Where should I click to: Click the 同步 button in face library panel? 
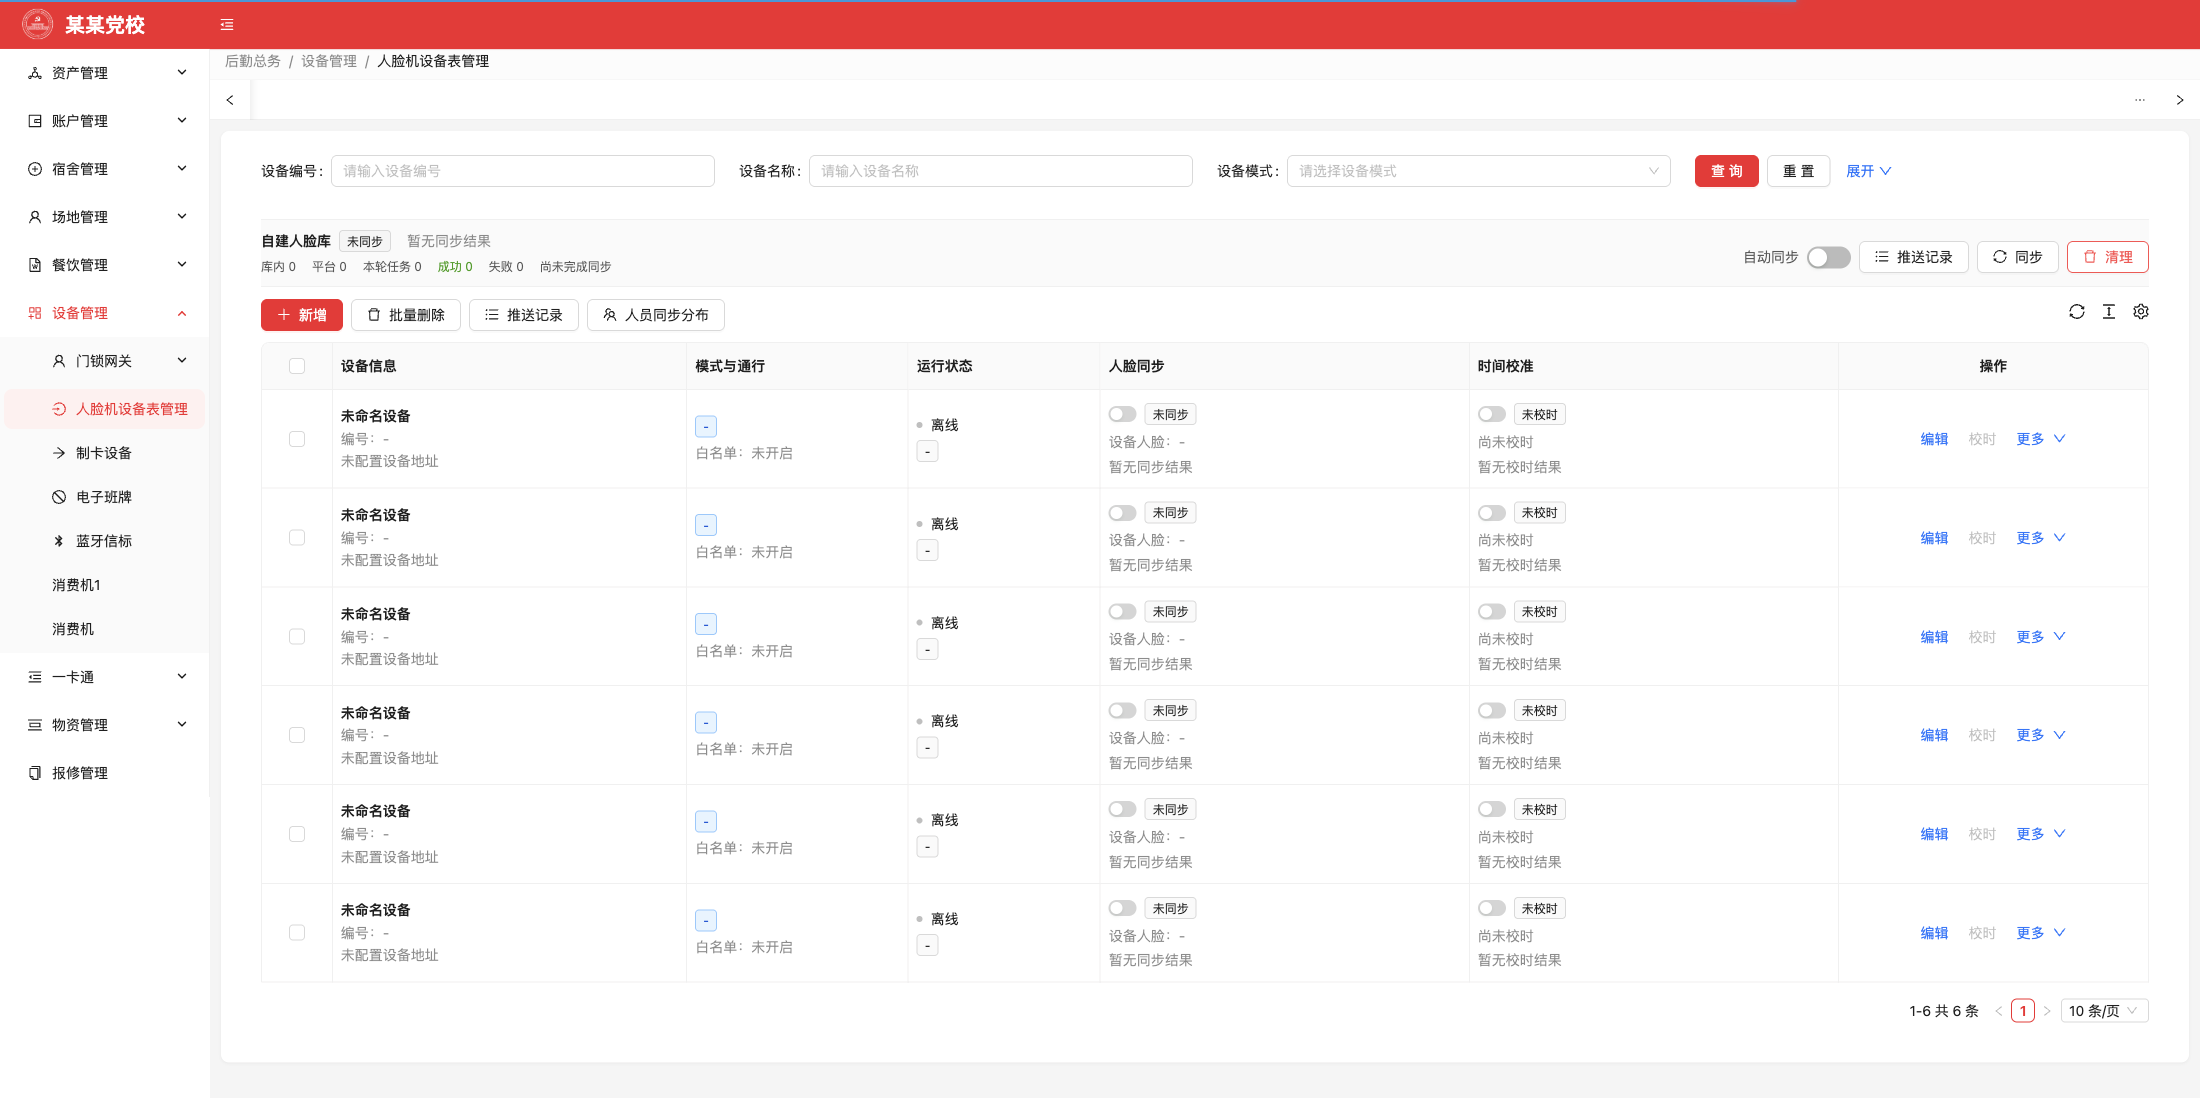[x=2017, y=257]
